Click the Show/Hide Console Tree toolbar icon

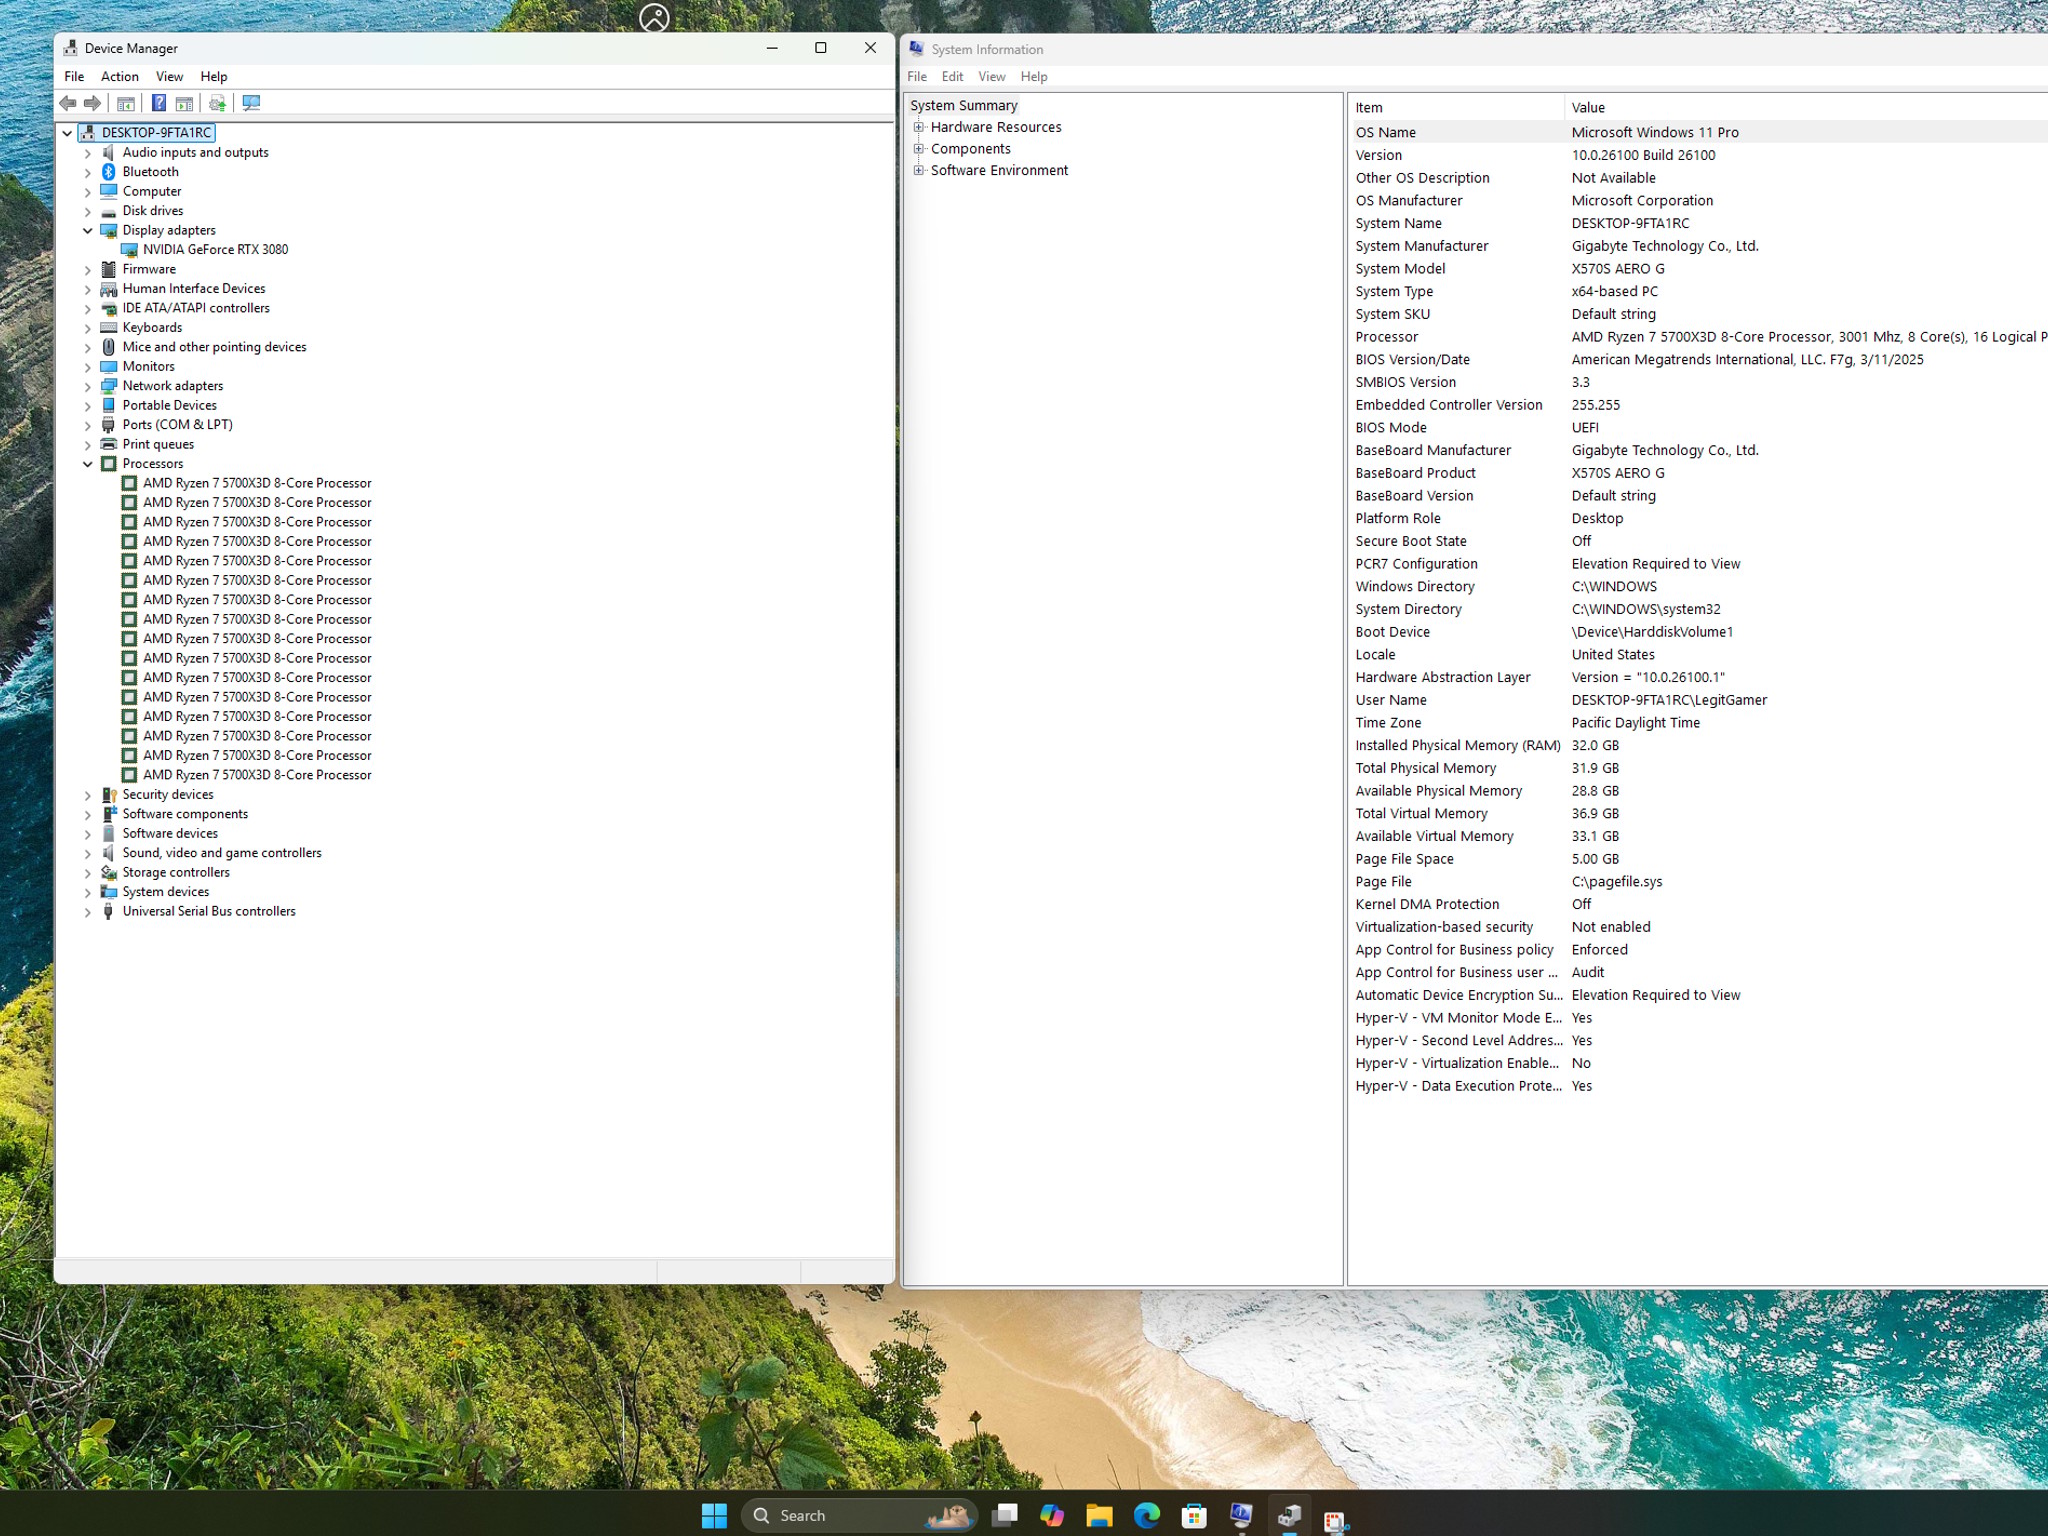[x=126, y=103]
